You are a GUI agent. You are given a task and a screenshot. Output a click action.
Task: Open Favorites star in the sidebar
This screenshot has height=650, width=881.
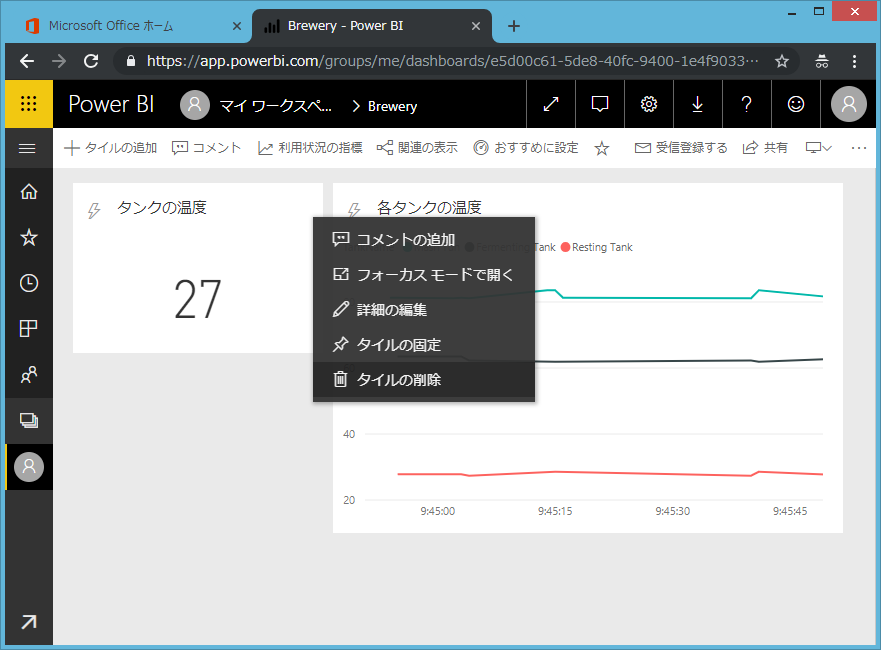pos(29,237)
